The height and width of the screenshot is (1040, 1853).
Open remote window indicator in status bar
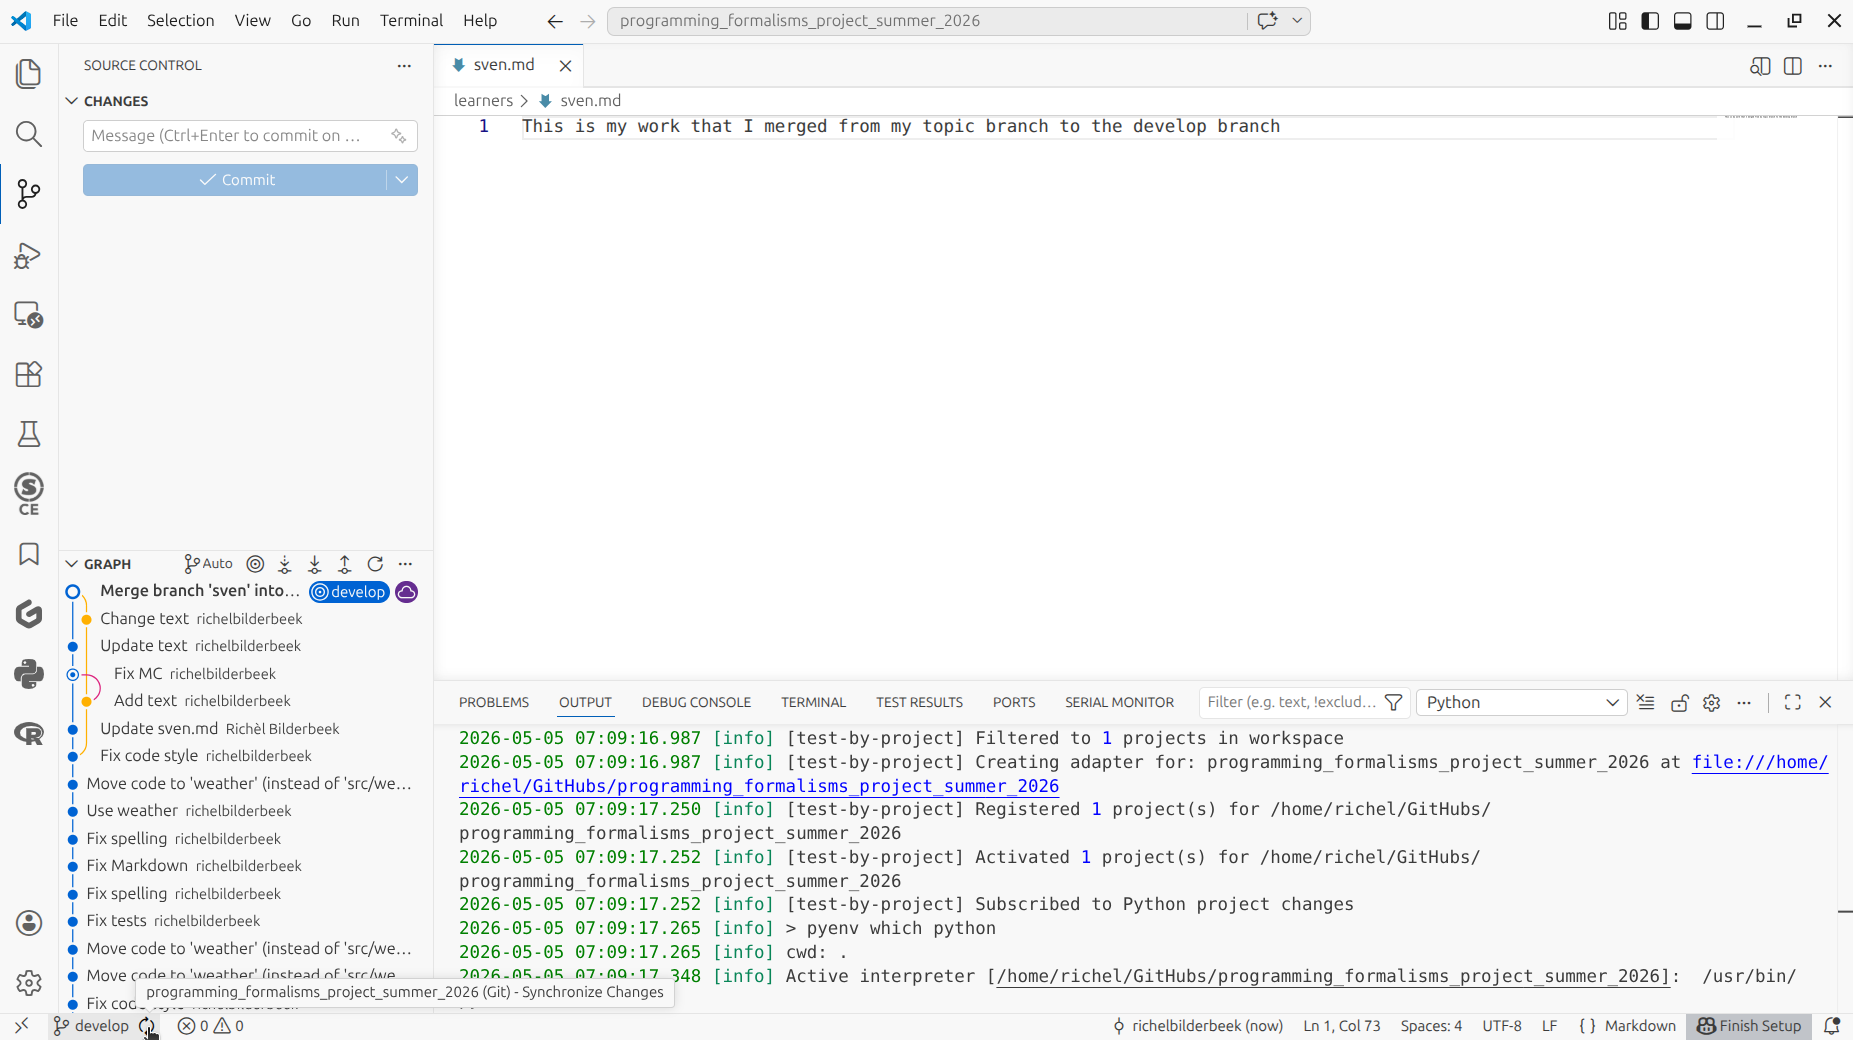(22, 1026)
